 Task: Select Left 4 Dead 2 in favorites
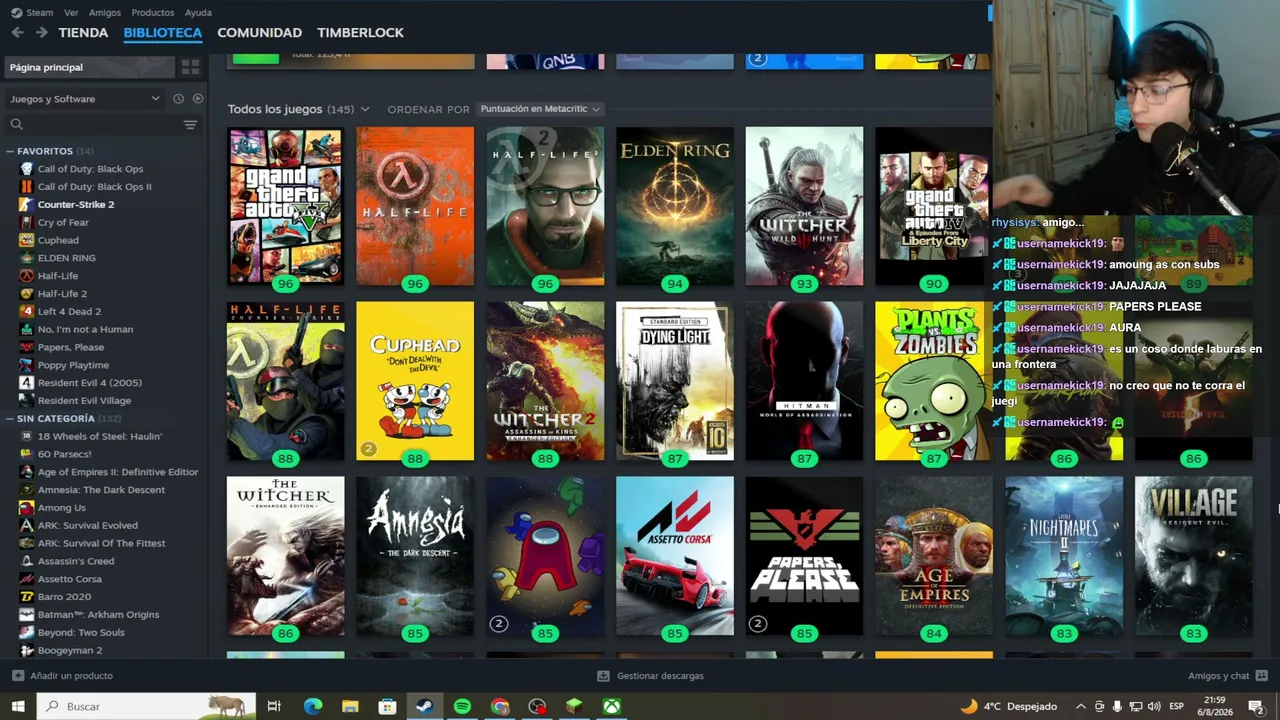[69, 311]
